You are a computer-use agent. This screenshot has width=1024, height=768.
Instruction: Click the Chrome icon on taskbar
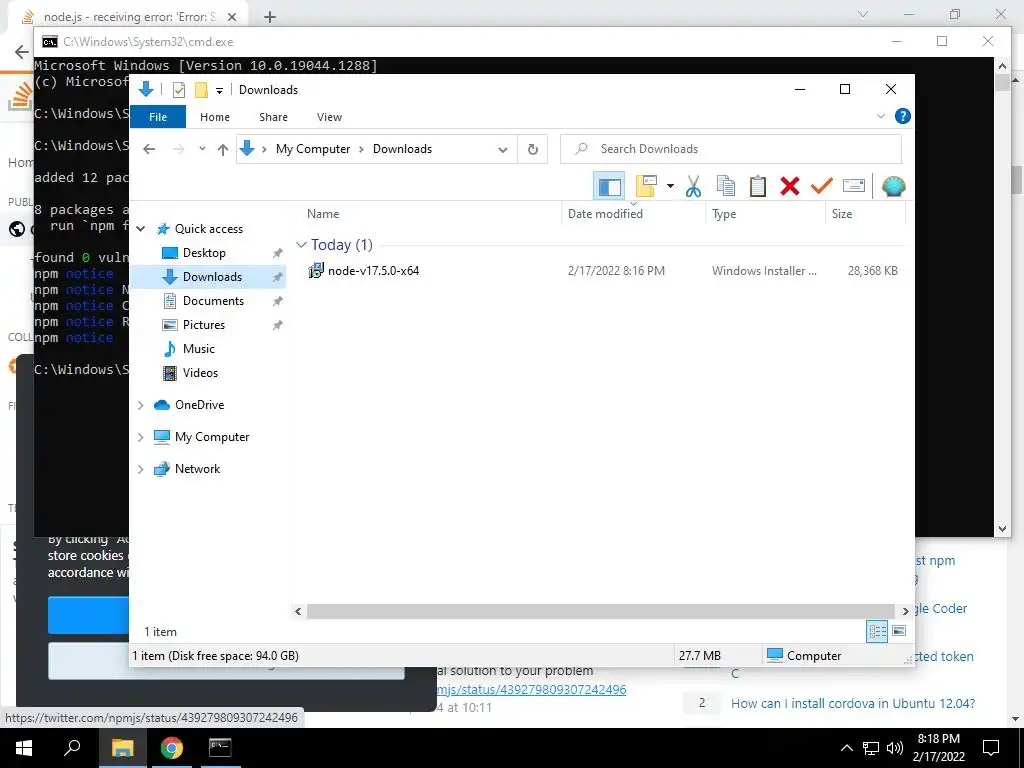point(172,748)
